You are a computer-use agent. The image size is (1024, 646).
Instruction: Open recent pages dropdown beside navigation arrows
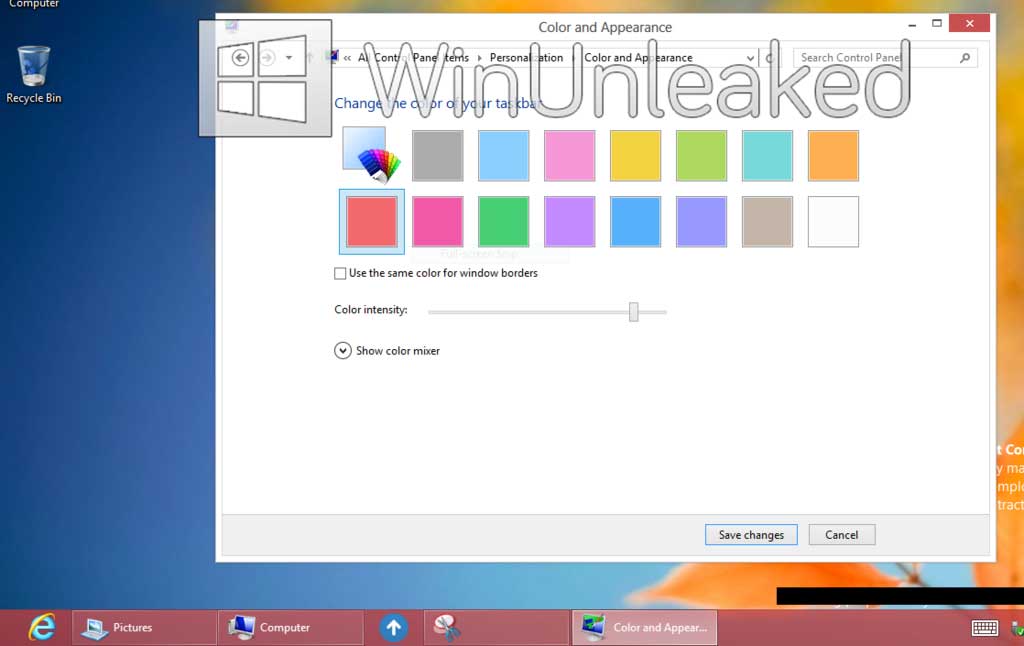289,58
